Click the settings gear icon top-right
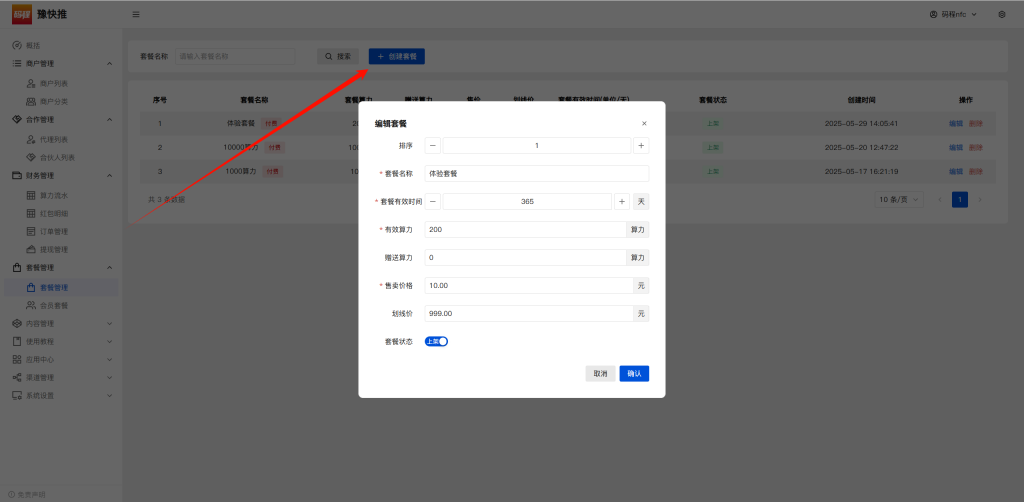The image size is (1024, 502). 1002,14
